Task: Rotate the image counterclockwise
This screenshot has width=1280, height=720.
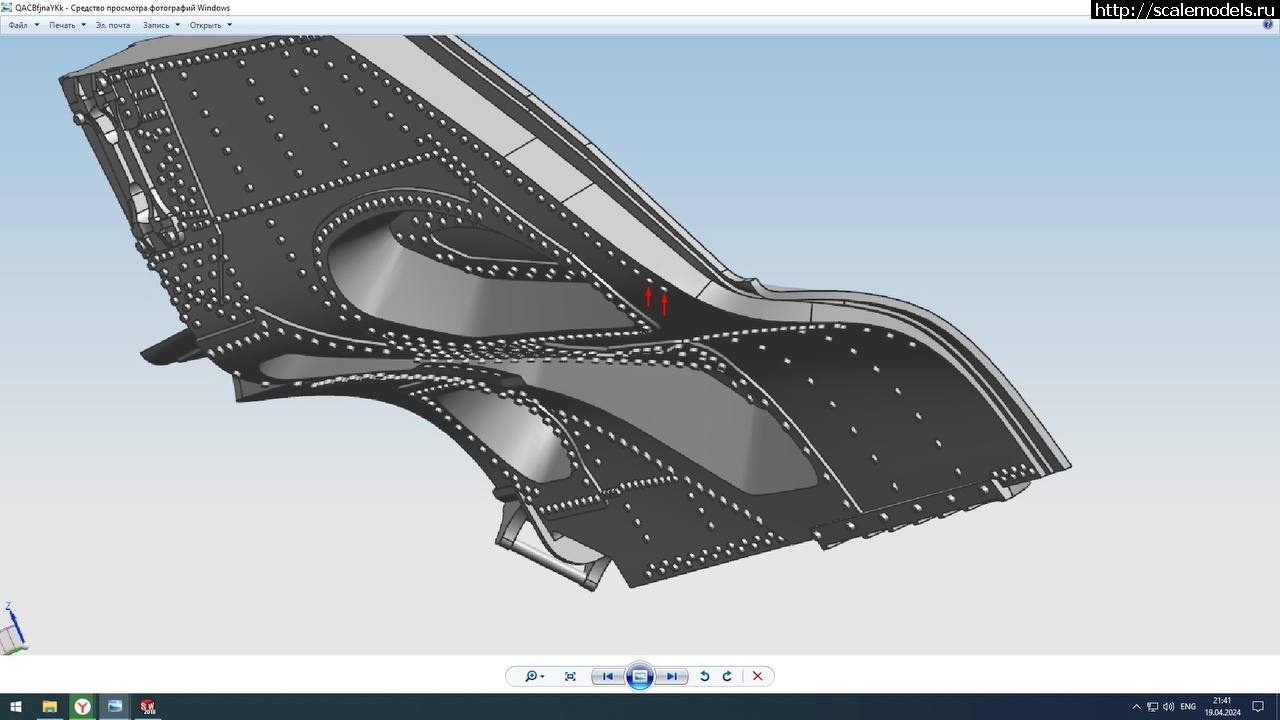Action: click(704, 677)
